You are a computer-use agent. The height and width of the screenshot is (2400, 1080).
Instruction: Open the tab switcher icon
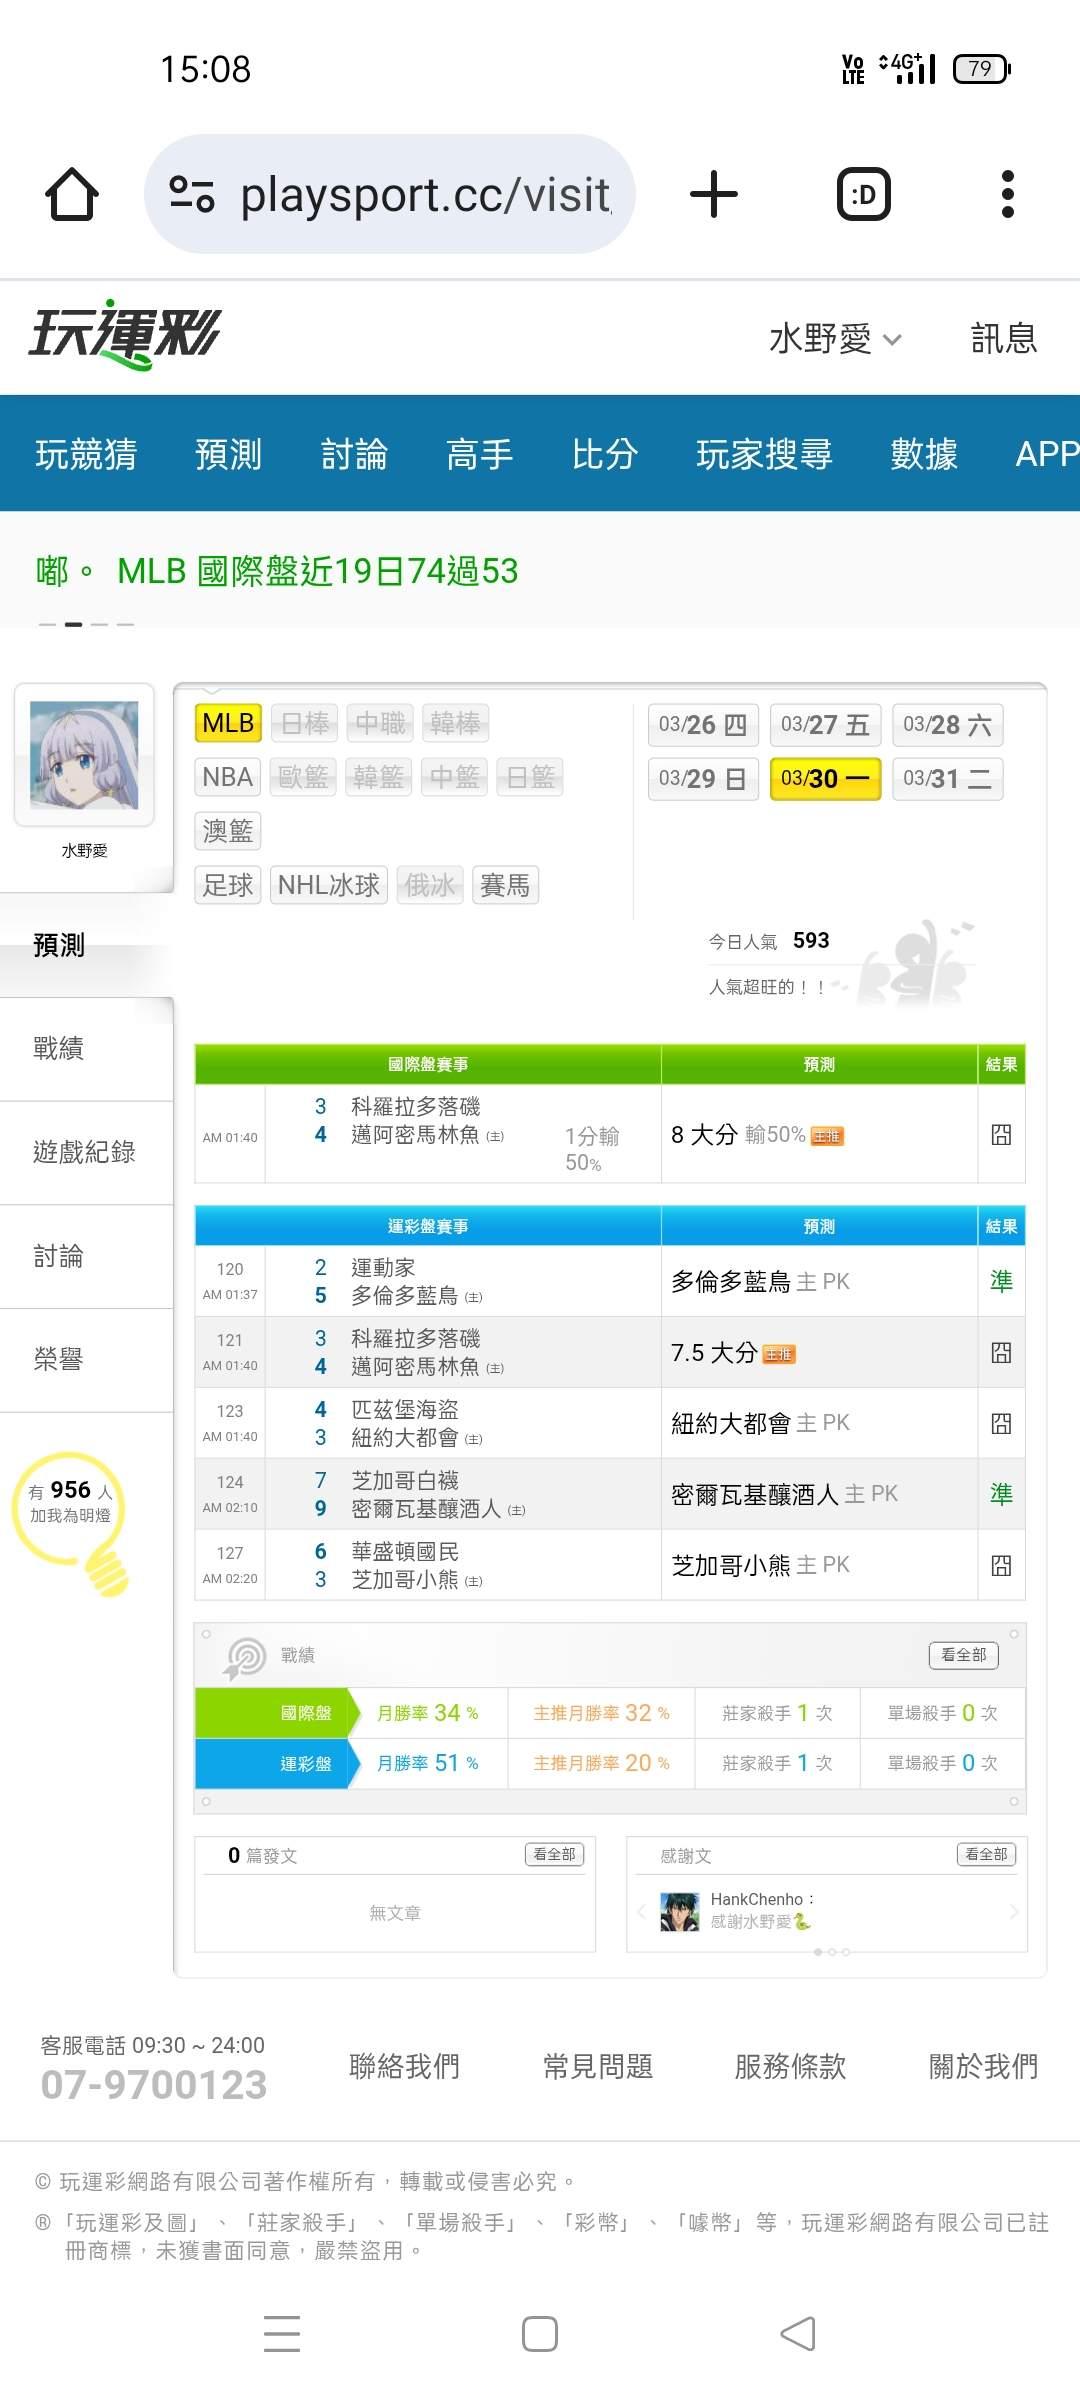tap(863, 194)
